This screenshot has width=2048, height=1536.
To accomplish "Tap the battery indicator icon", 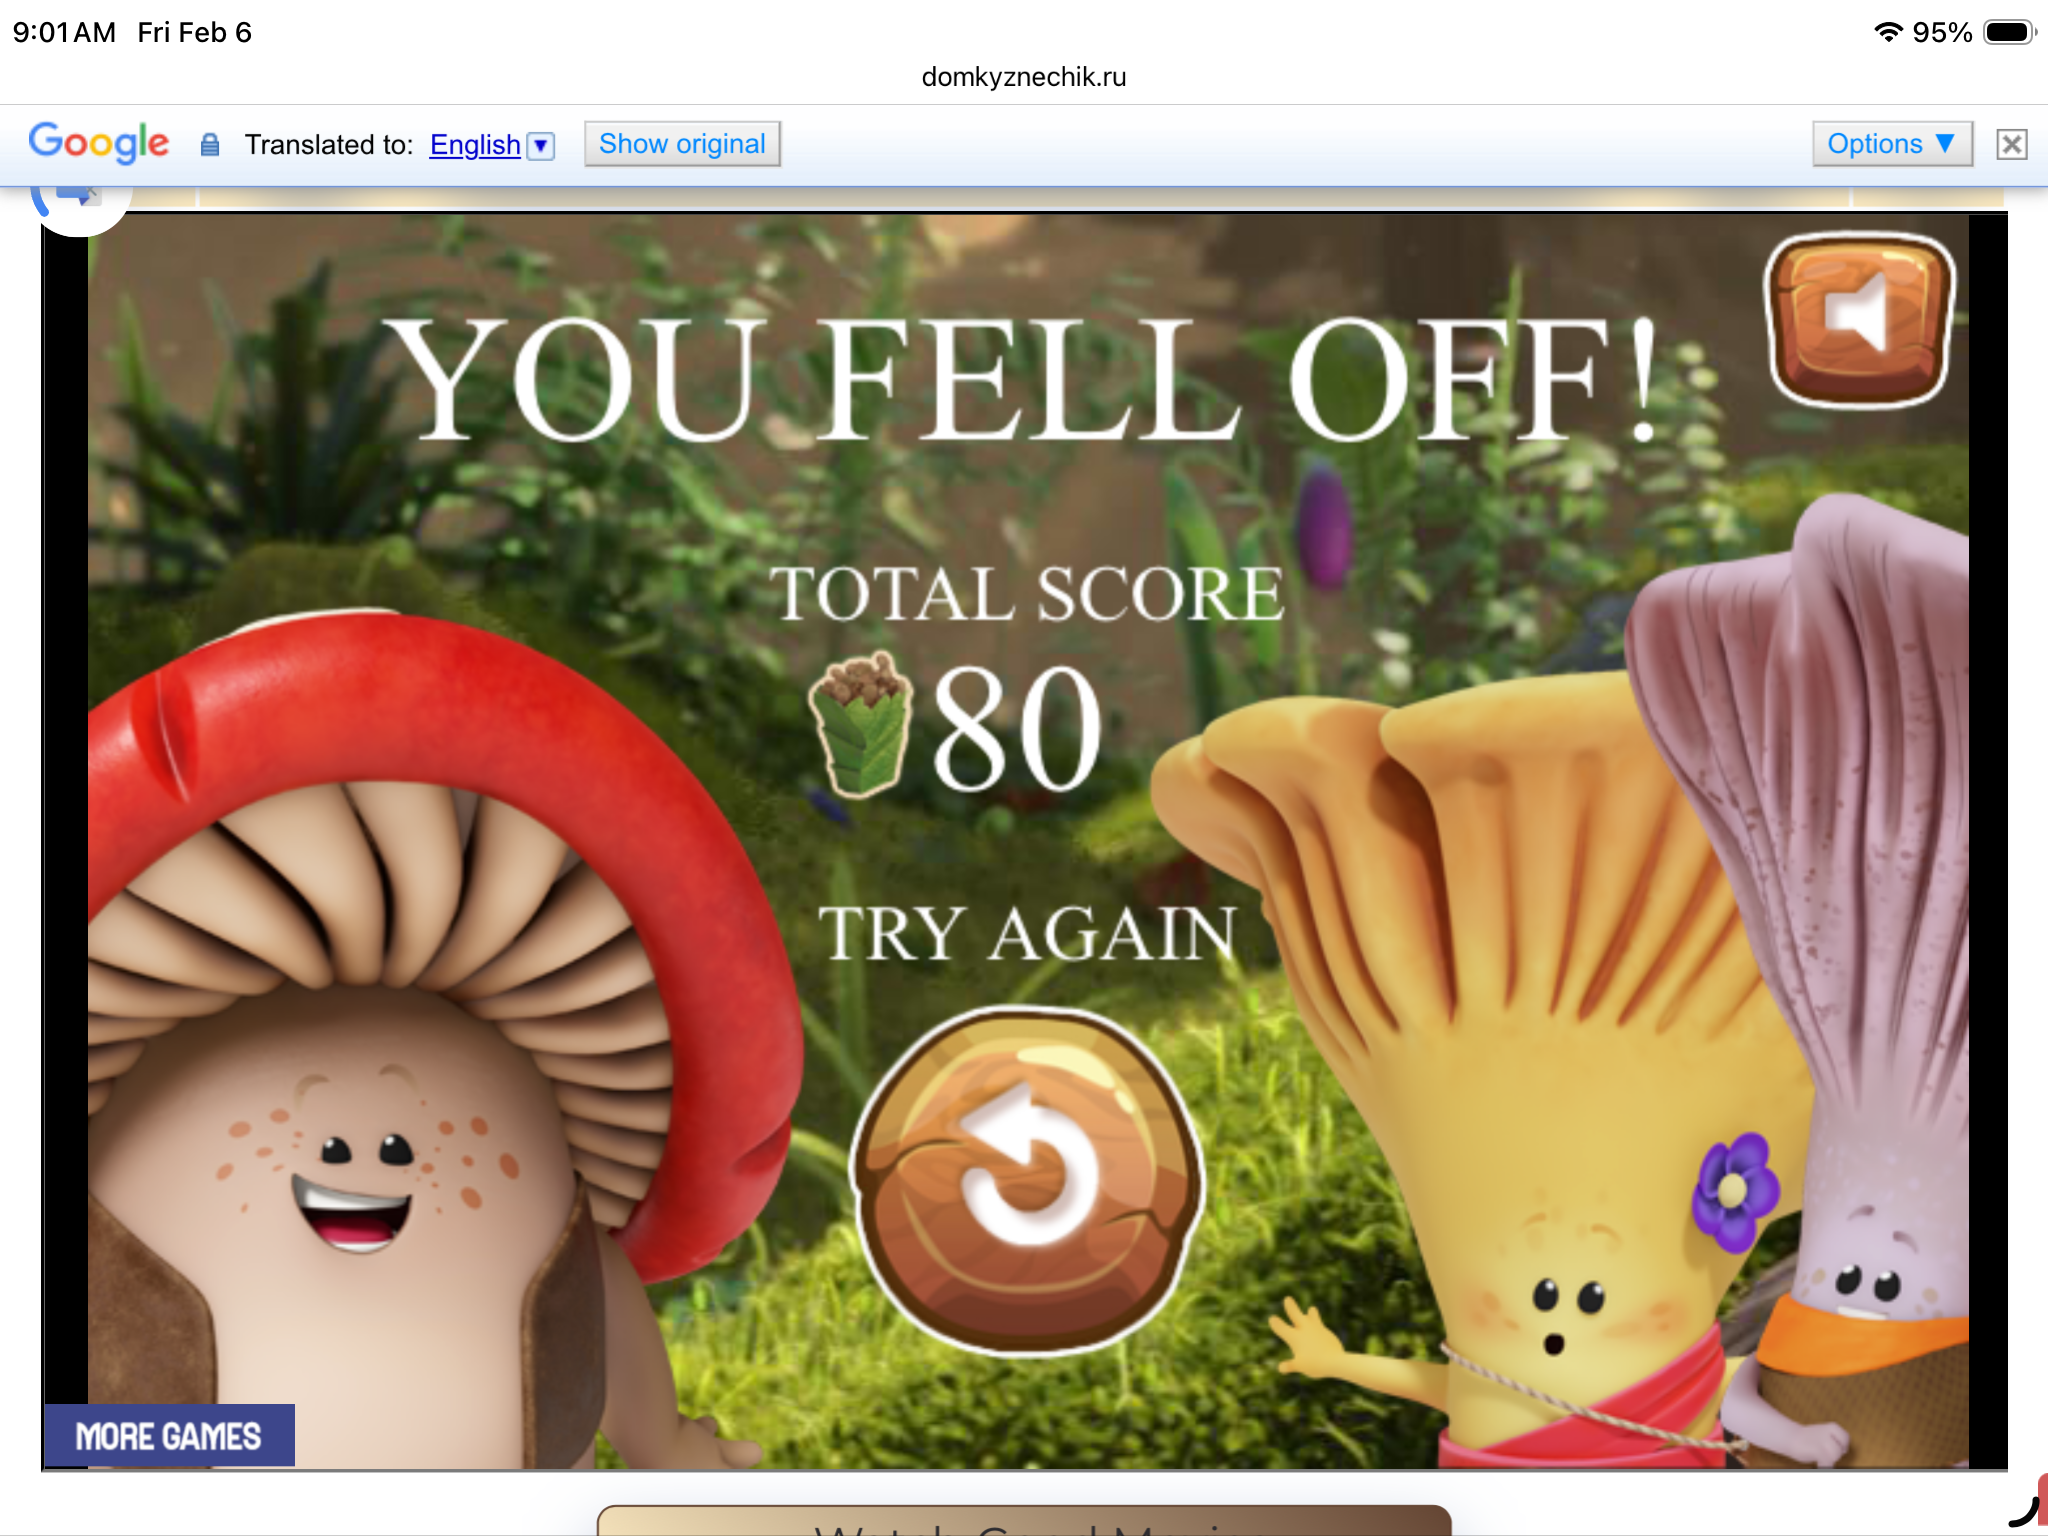I will [2009, 32].
